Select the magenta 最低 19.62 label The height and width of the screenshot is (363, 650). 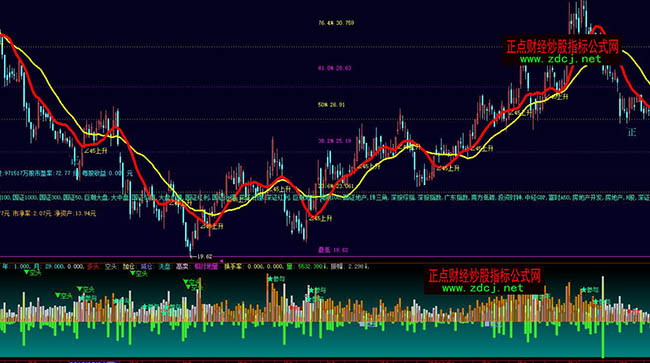[333, 250]
